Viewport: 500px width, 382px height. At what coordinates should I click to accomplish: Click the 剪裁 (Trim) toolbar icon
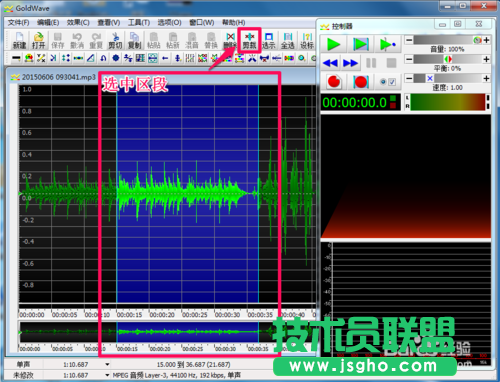[x=249, y=41]
